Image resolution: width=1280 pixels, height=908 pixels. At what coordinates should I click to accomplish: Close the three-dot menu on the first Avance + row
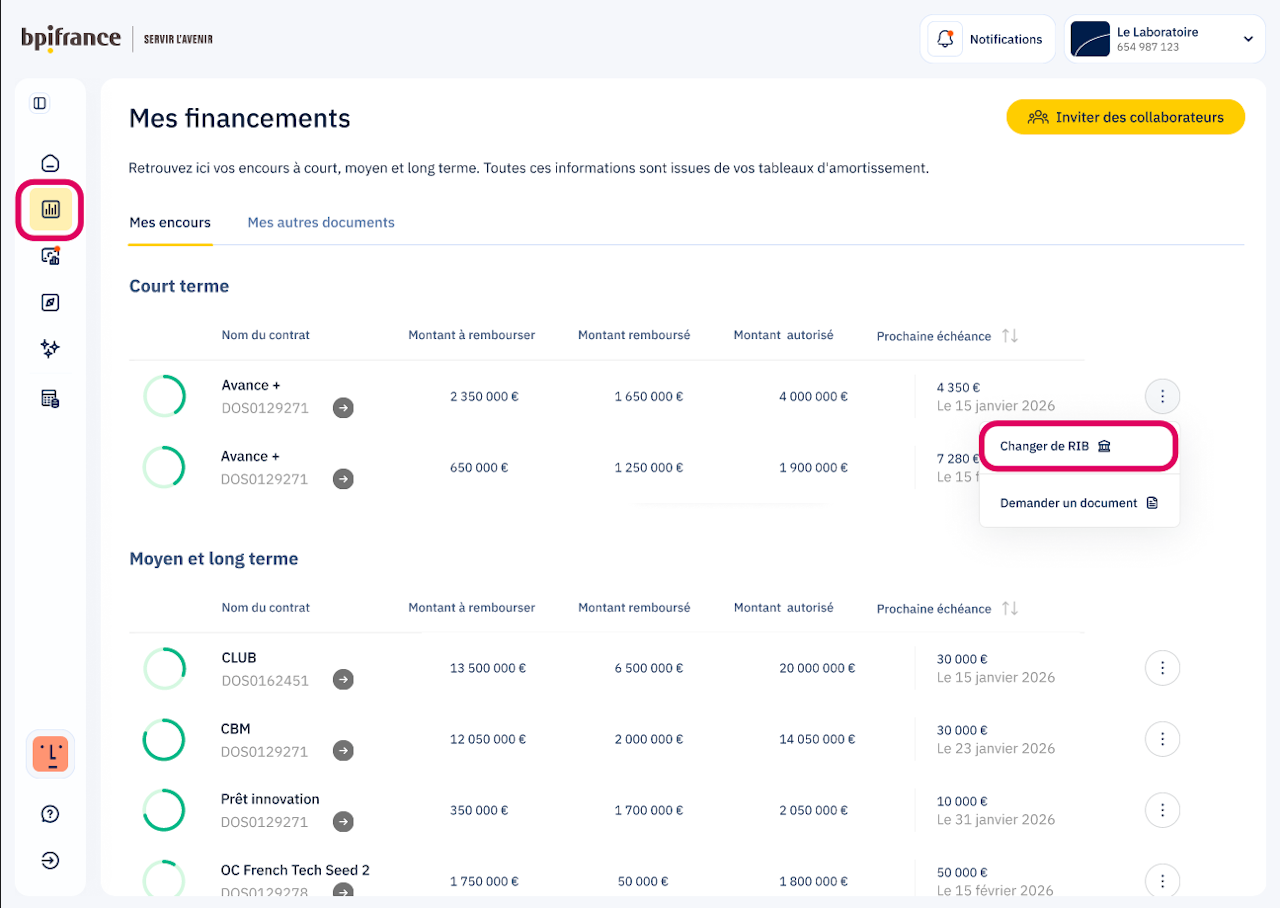(x=1162, y=397)
